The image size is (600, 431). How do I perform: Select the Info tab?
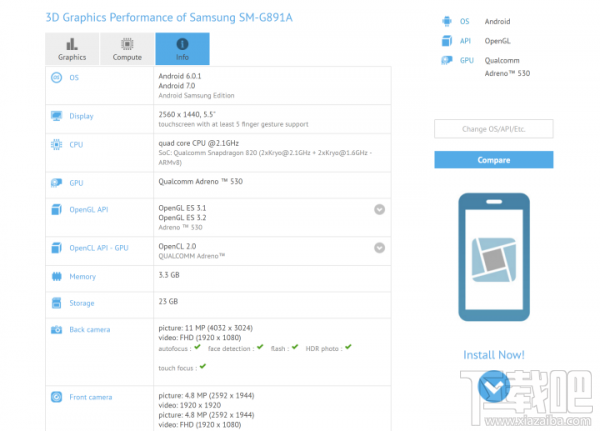coord(182,49)
